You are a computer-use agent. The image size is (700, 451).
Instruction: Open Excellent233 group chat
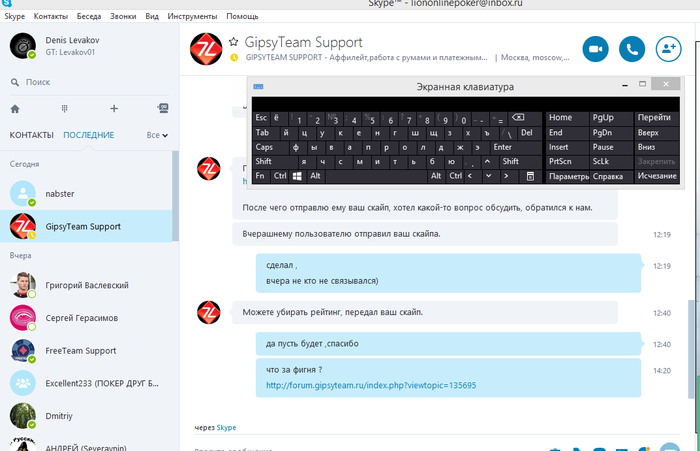coord(86,383)
